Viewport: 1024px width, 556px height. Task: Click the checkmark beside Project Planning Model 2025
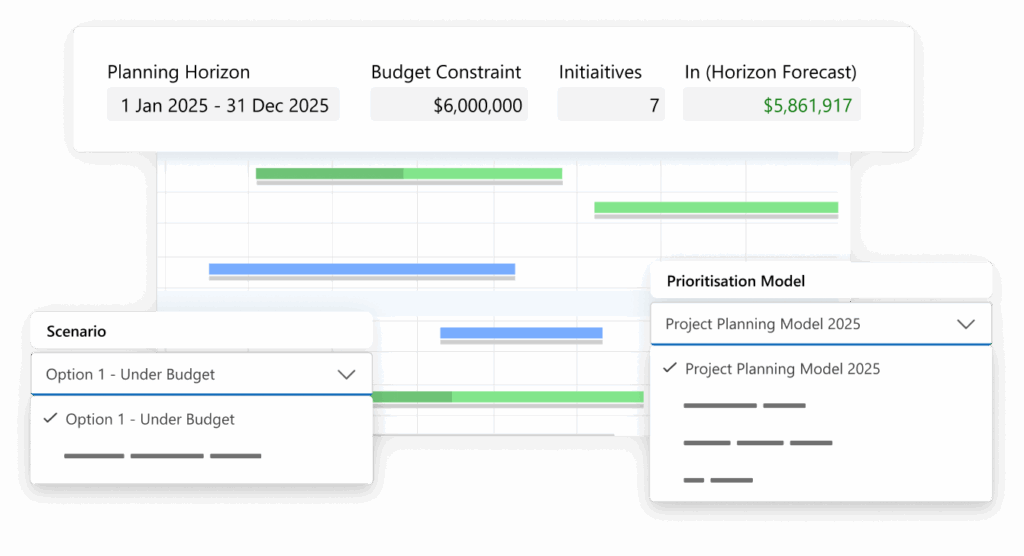pyautogui.click(x=669, y=368)
